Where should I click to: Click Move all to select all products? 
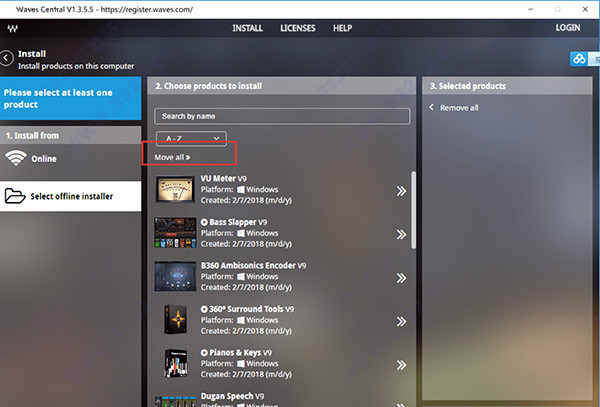point(173,157)
